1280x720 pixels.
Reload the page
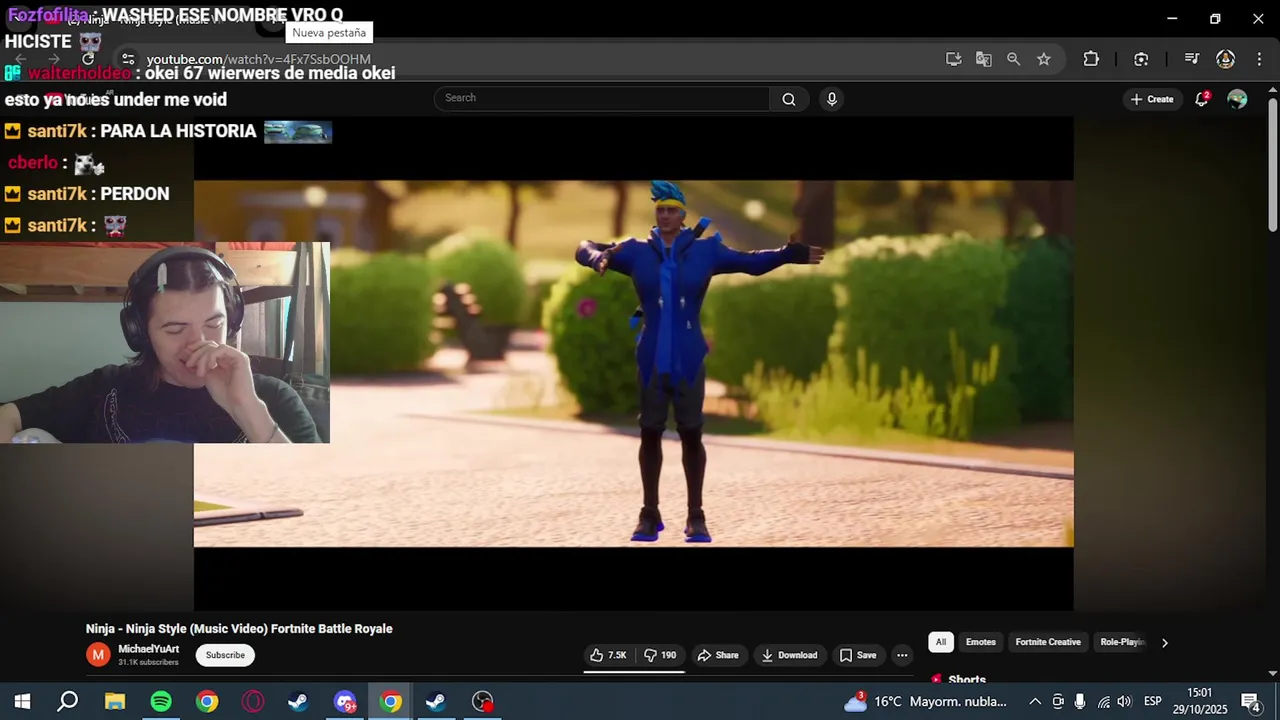[x=88, y=59]
